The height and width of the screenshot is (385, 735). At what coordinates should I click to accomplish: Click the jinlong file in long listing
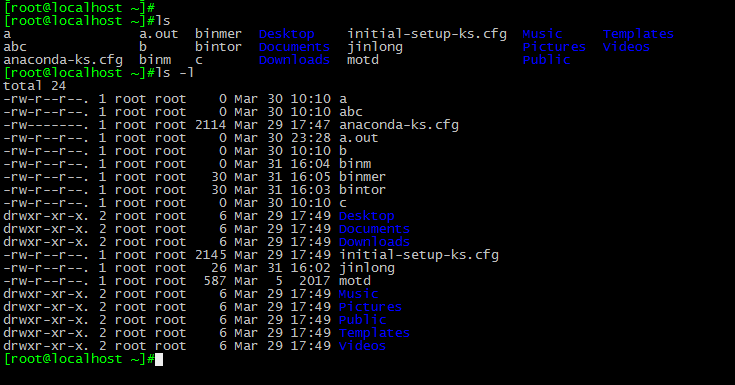(367, 268)
